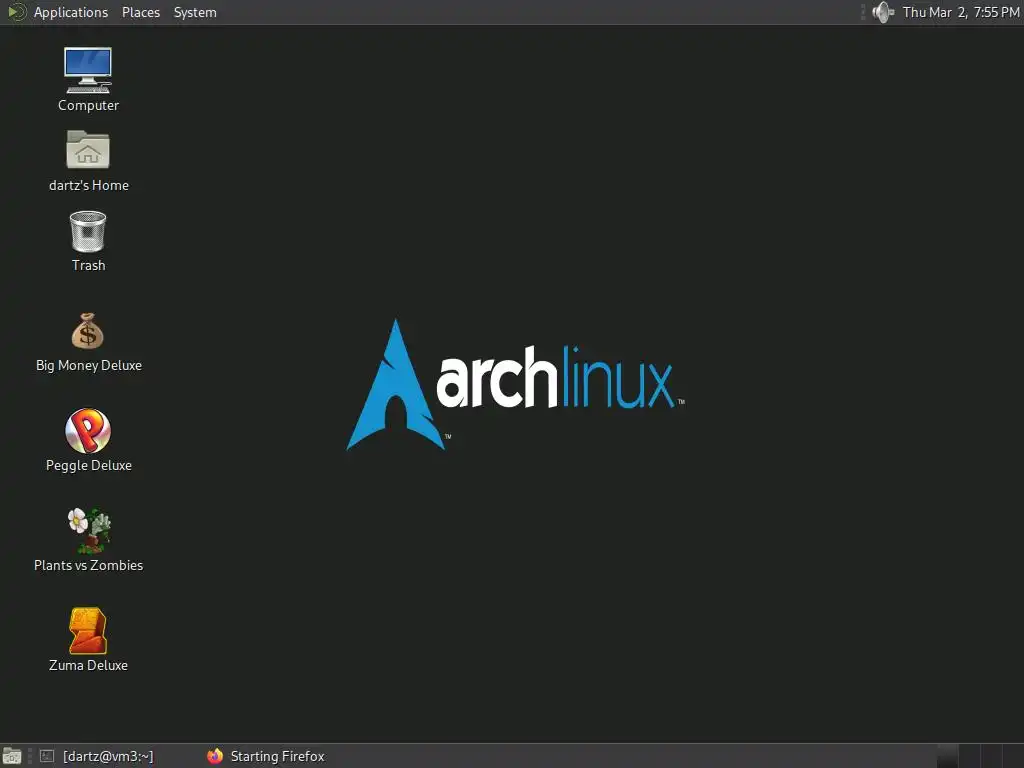
Task: Select the Plants vs Zombies launcher icon
Action: [x=89, y=530]
